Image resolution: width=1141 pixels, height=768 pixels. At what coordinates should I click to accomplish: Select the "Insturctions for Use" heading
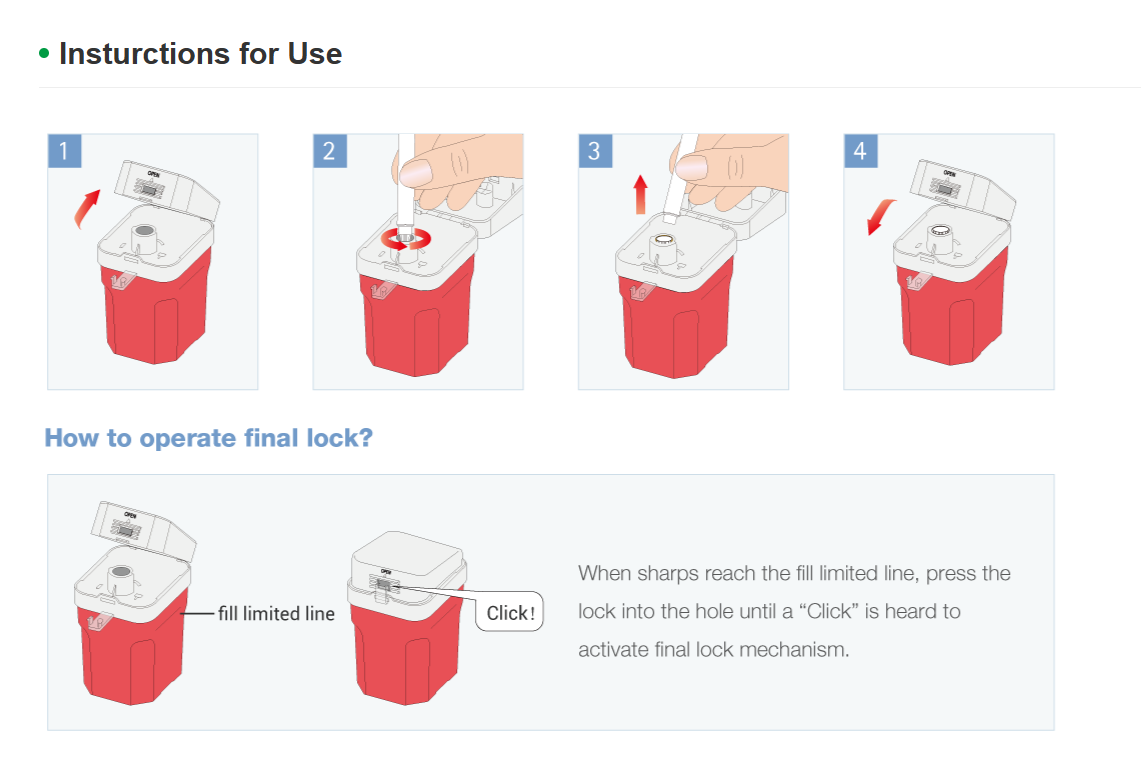pyautogui.click(x=200, y=54)
